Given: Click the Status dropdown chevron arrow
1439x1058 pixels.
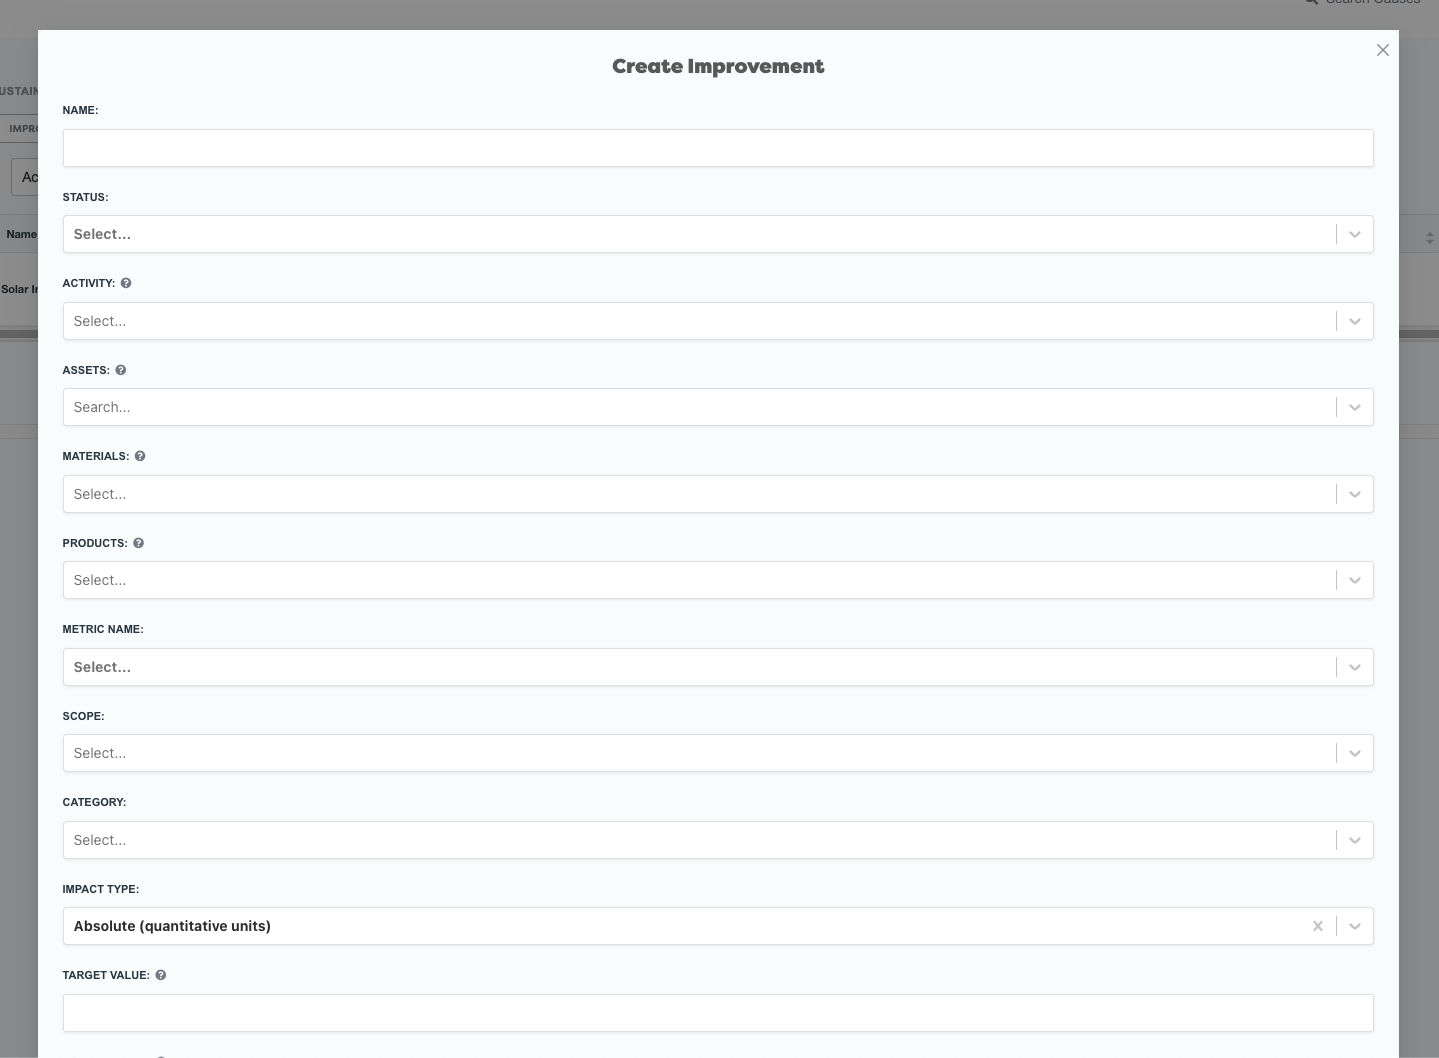Looking at the screenshot, I should pyautogui.click(x=1355, y=234).
